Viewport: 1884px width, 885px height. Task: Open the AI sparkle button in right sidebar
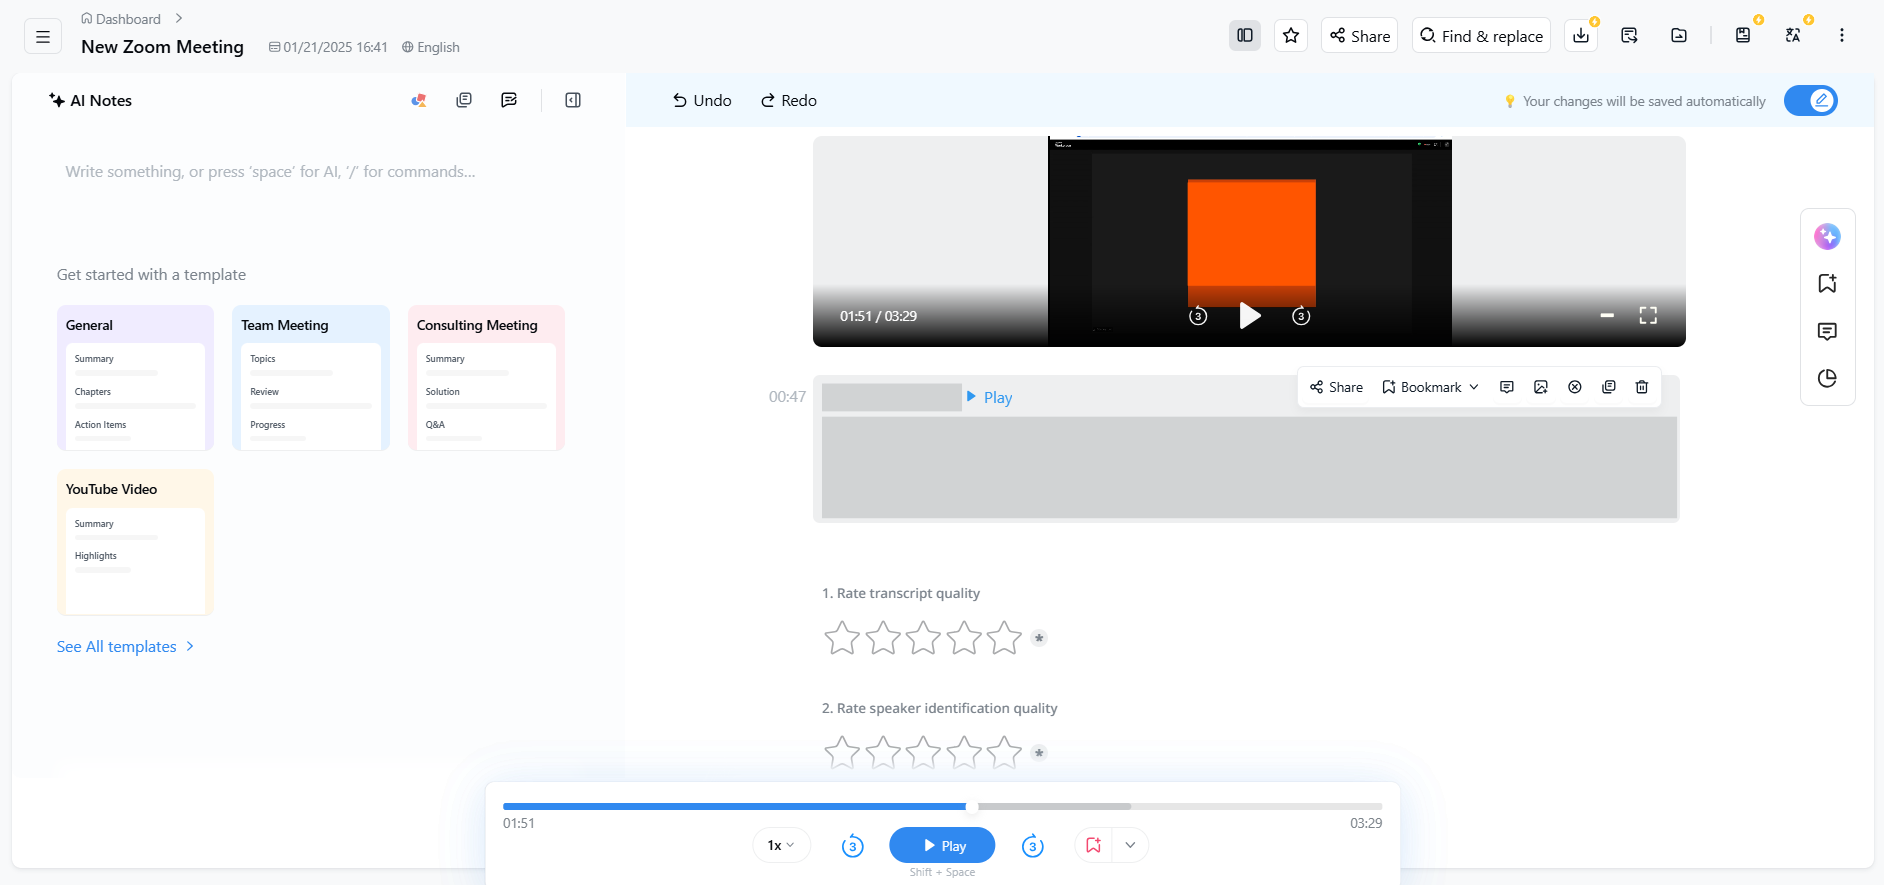(x=1827, y=236)
